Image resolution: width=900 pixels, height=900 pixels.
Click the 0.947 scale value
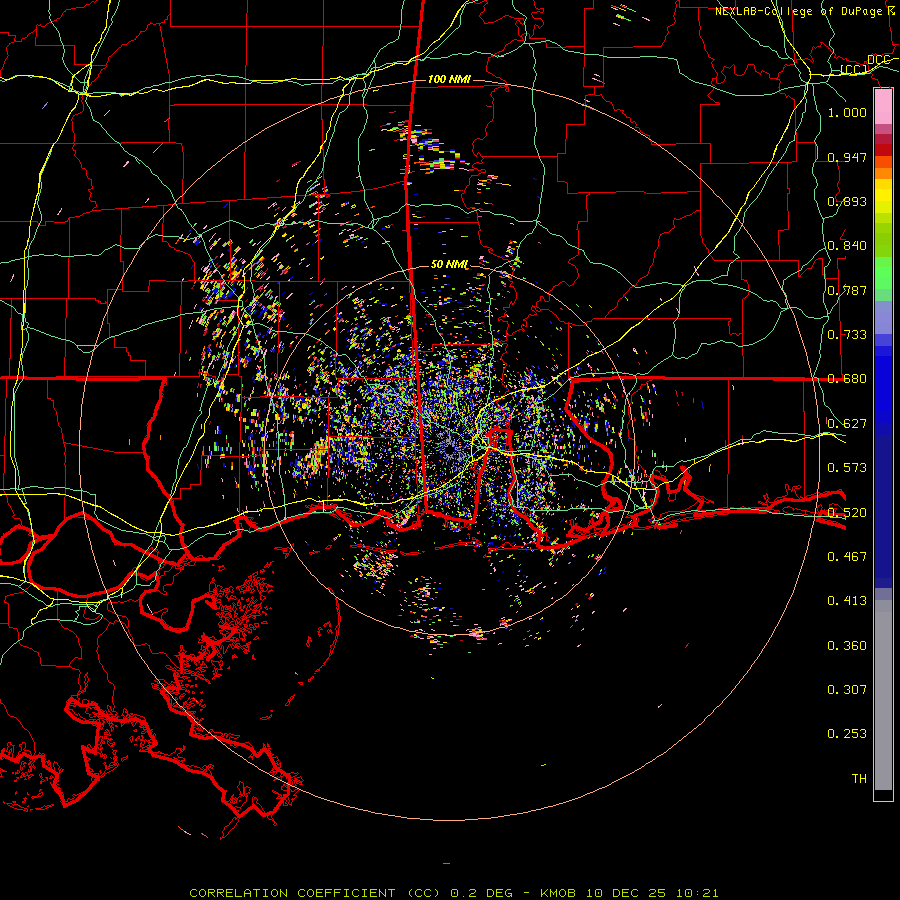pyautogui.click(x=847, y=157)
